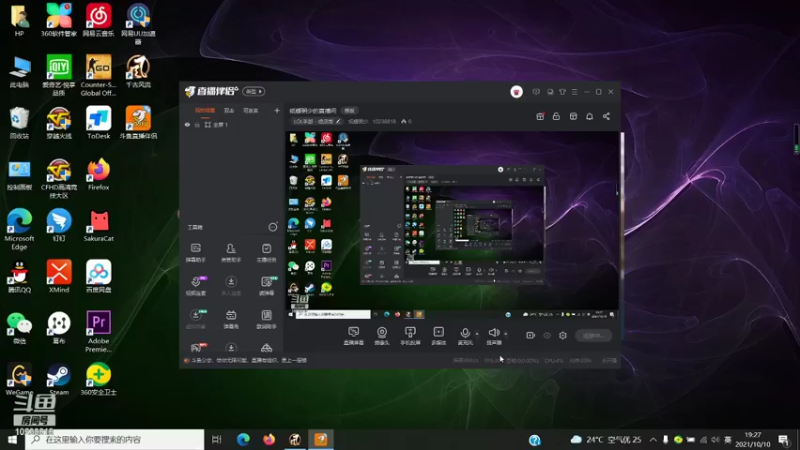
Task: Open companion settings via the gear icon
Action: [563, 335]
